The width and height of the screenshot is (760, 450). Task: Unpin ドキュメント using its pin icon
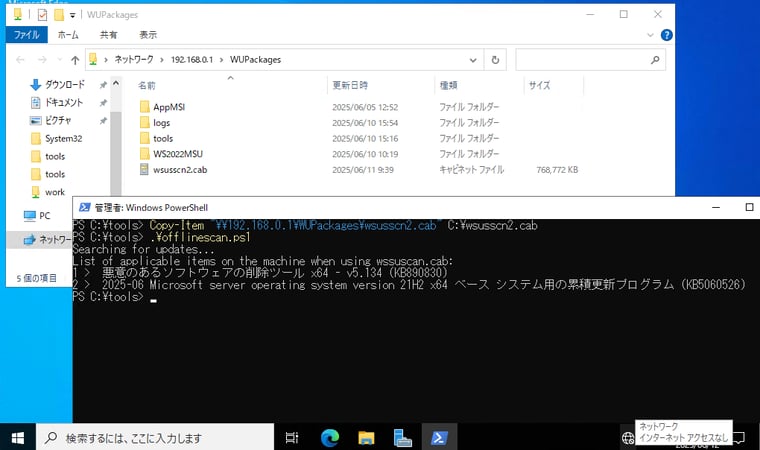point(103,103)
